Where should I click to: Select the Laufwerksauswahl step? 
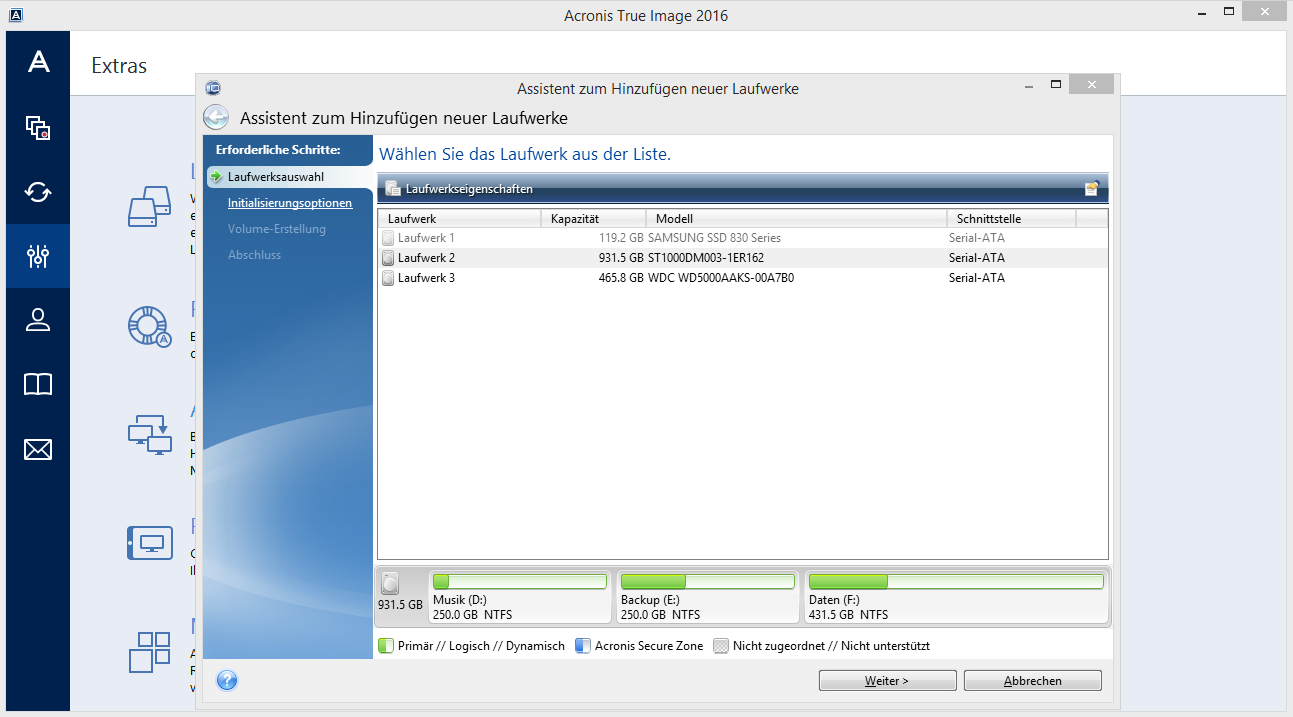(x=275, y=177)
